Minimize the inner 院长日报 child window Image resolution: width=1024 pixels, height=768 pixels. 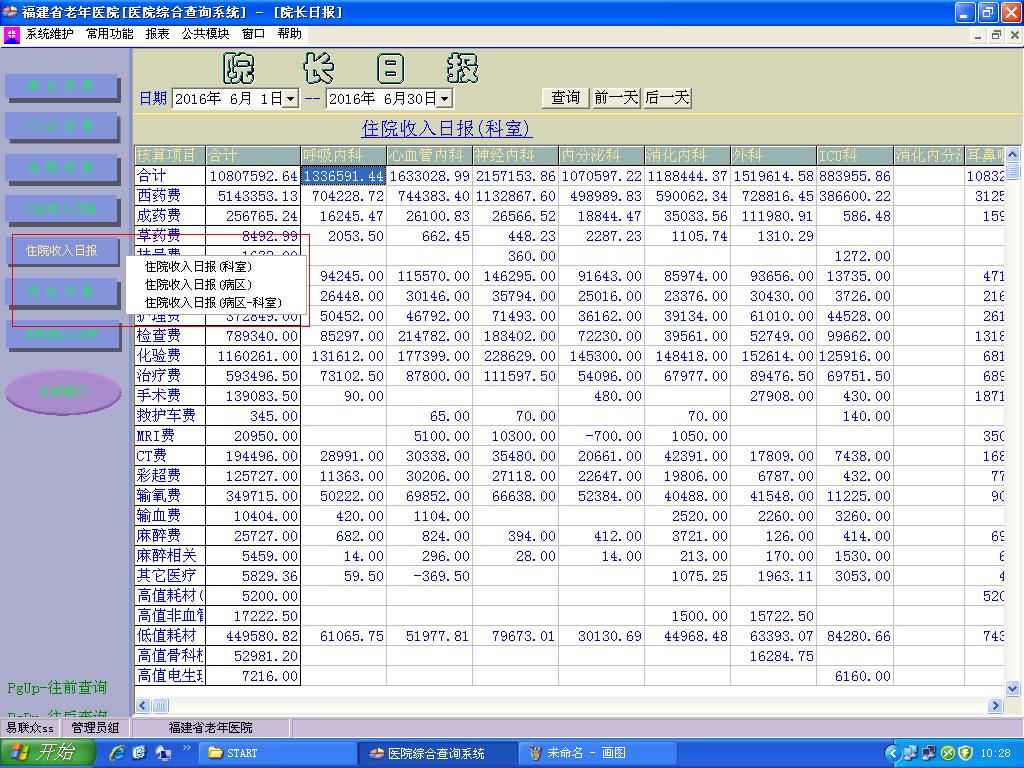pos(978,35)
